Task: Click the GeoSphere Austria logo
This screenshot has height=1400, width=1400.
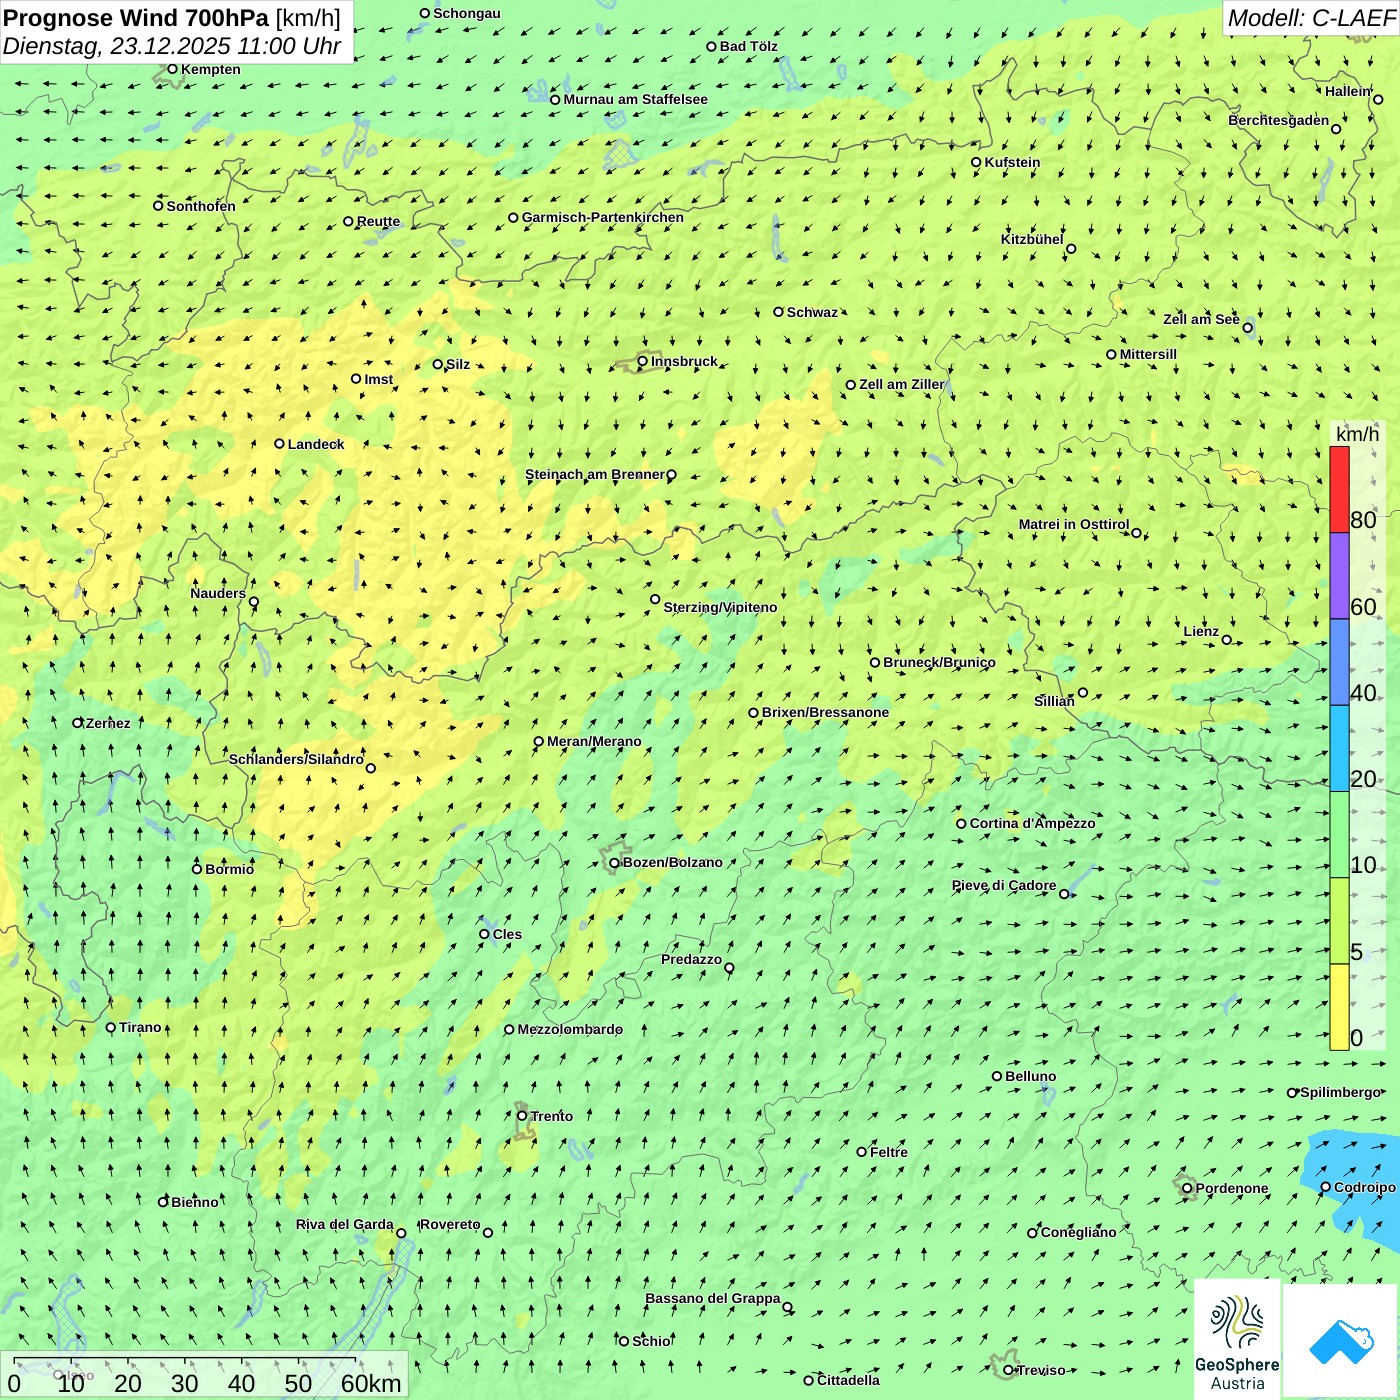Action: (1237, 1339)
